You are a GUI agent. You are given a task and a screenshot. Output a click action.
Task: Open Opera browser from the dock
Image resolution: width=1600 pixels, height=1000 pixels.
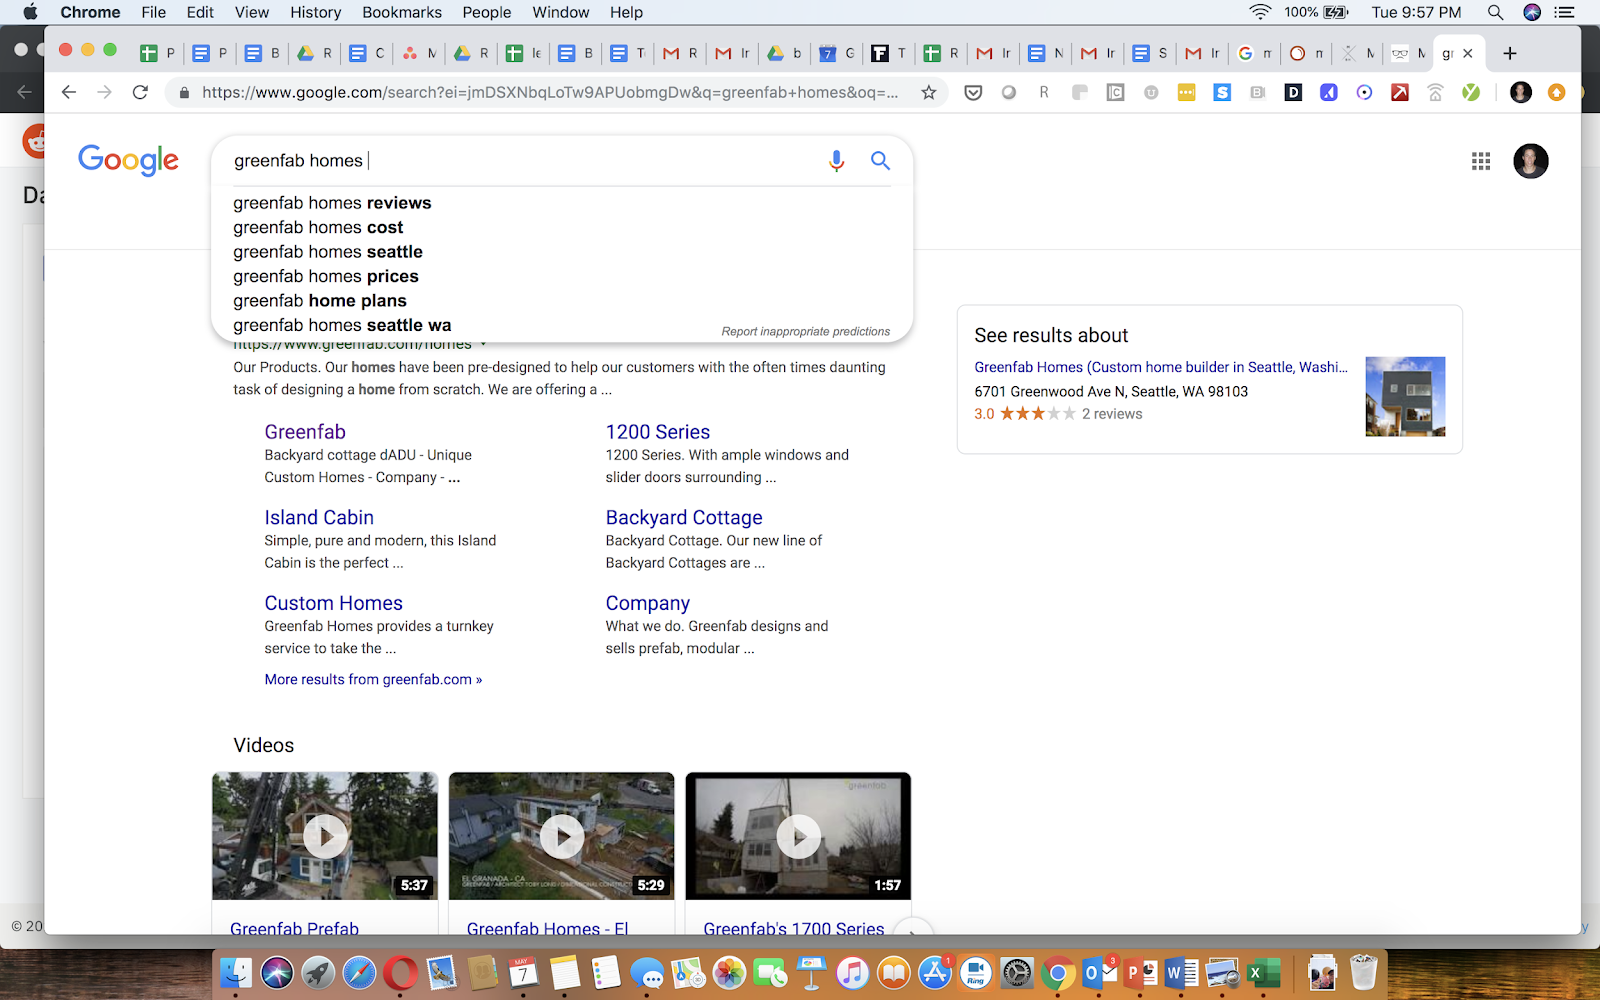(x=400, y=972)
